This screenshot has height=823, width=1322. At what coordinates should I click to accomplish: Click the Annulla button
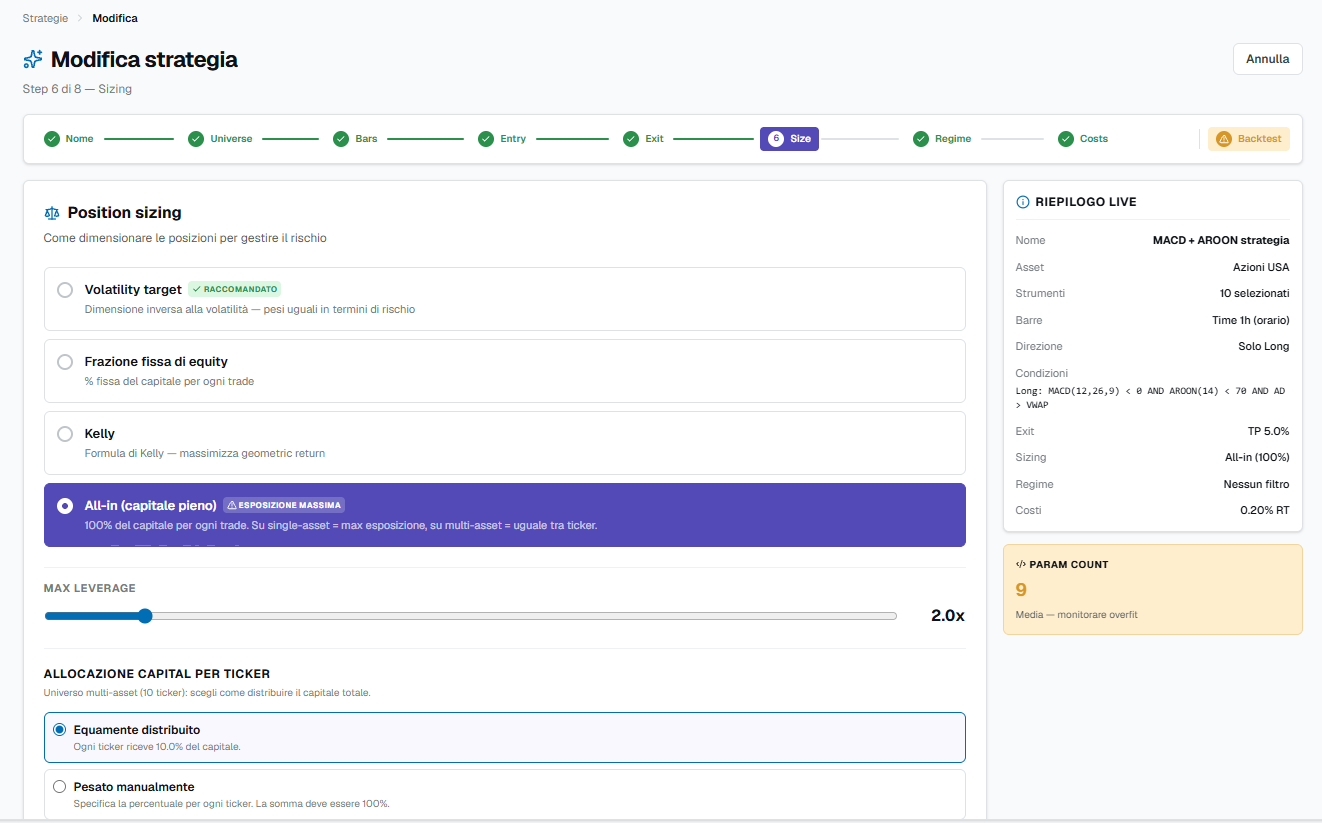(1267, 59)
